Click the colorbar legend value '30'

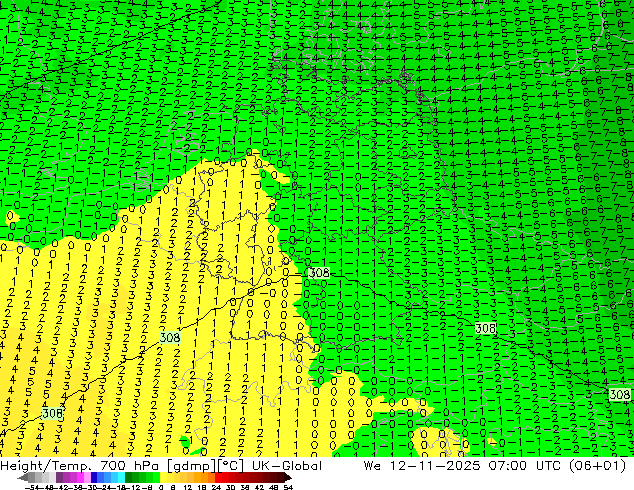[230, 487]
